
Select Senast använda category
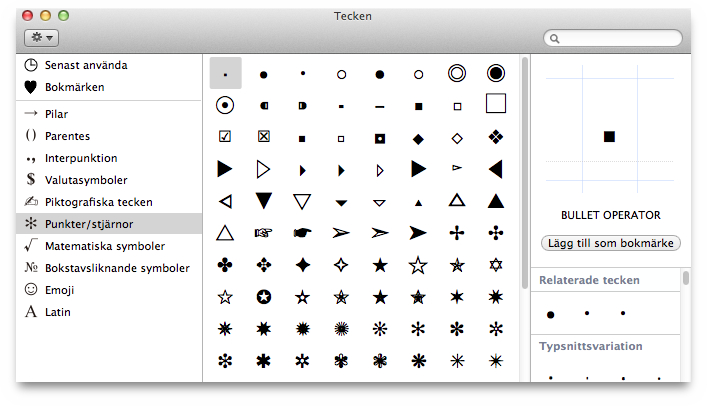(x=86, y=65)
